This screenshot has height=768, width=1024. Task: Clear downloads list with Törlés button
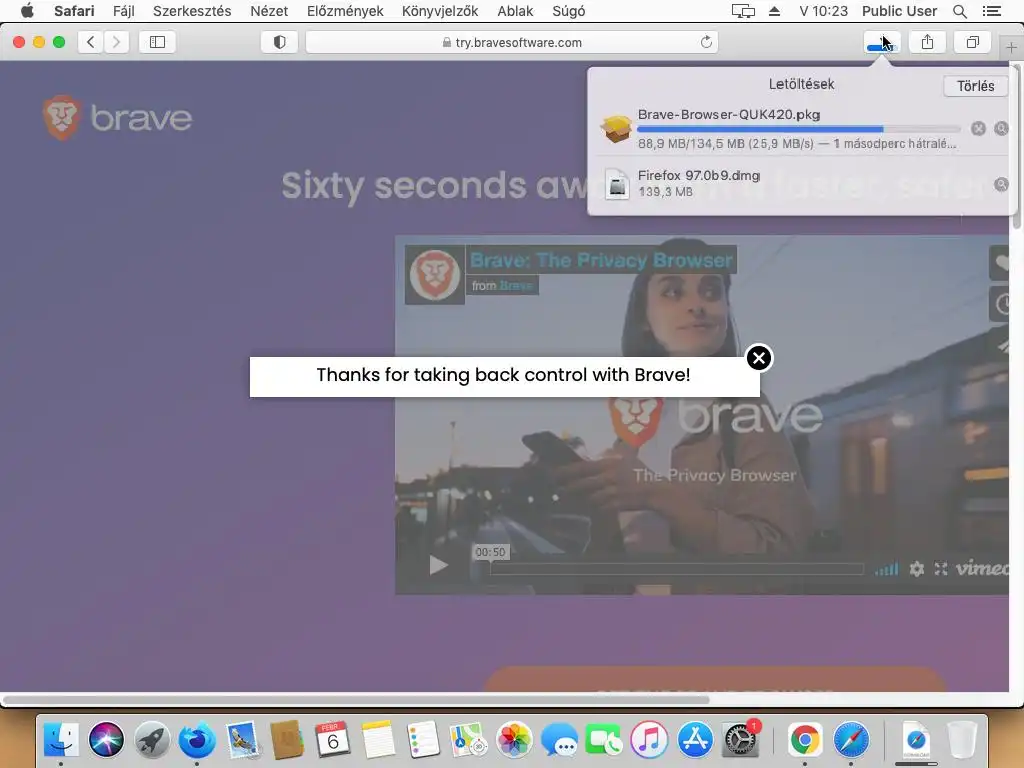tap(975, 86)
